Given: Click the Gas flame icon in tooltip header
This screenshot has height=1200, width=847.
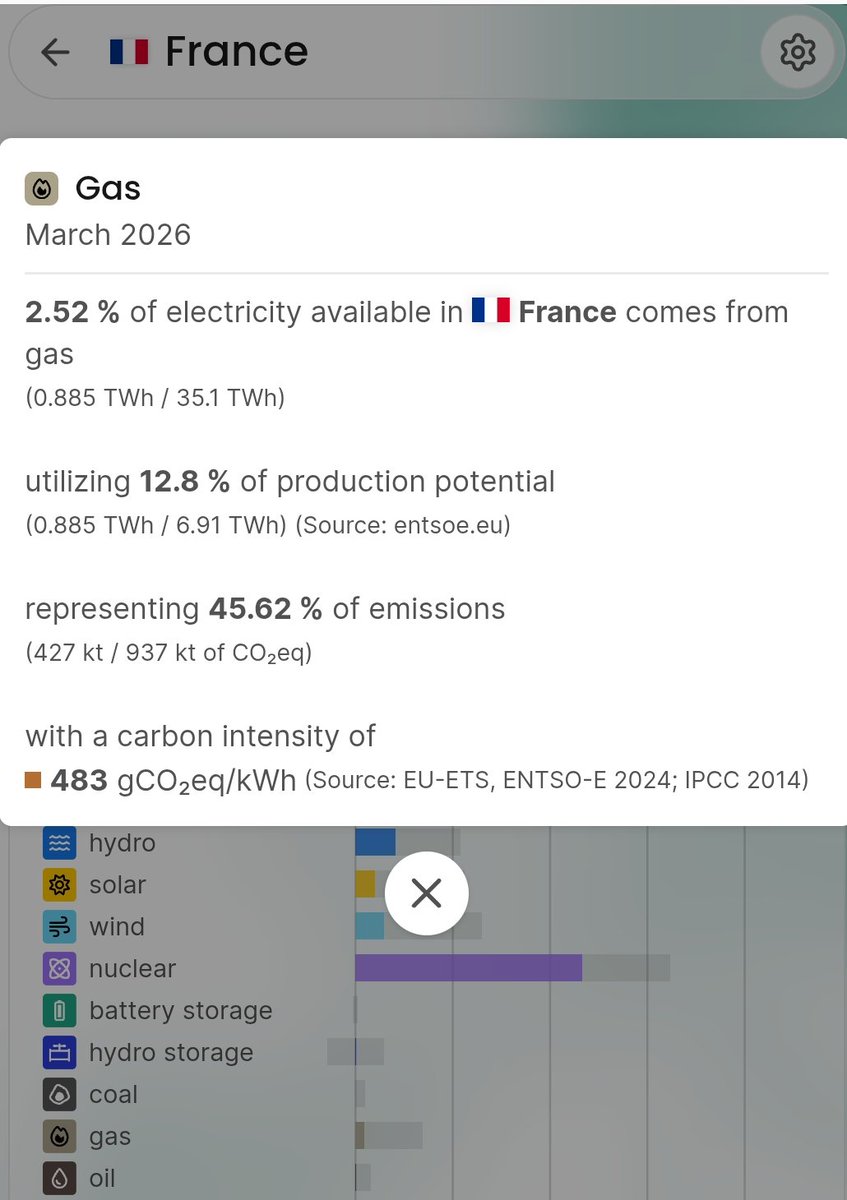Looking at the screenshot, I should [x=41, y=188].
